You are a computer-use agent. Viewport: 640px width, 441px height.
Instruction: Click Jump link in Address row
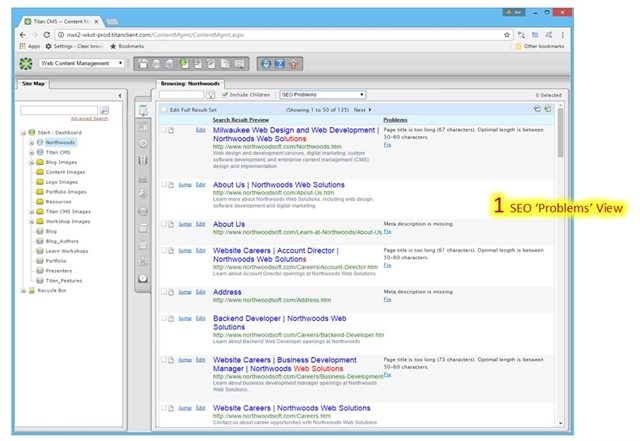tap(185, 292)
